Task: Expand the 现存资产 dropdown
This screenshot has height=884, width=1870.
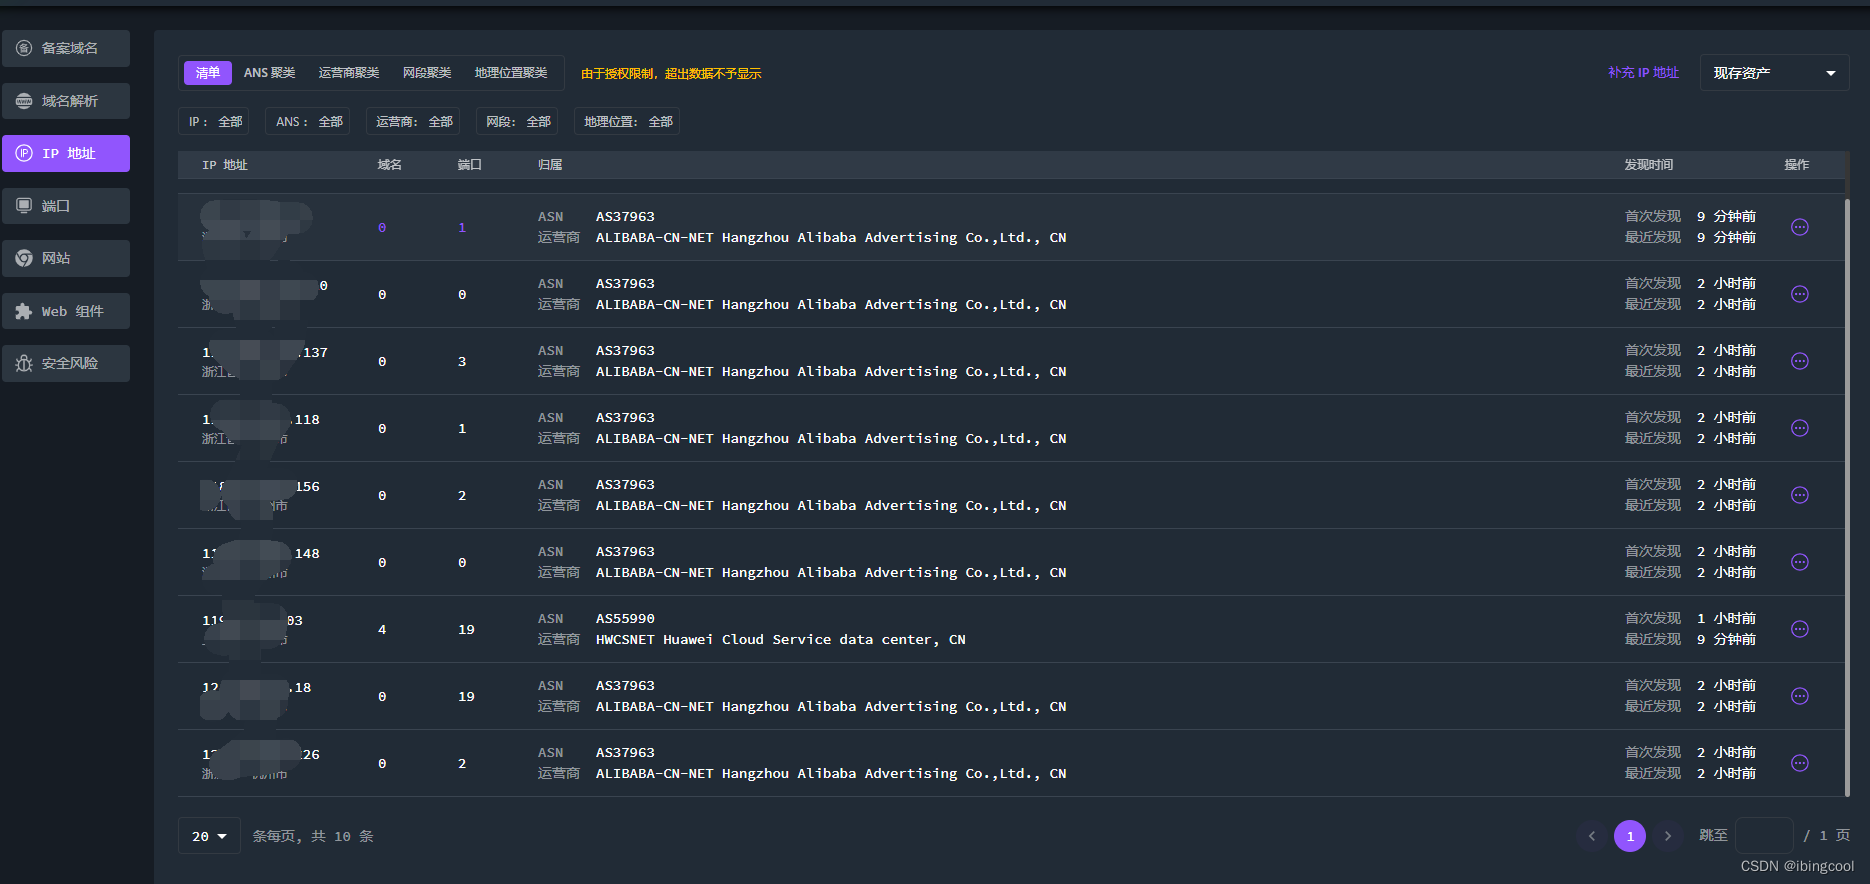Action: (x=1775, y=73)
